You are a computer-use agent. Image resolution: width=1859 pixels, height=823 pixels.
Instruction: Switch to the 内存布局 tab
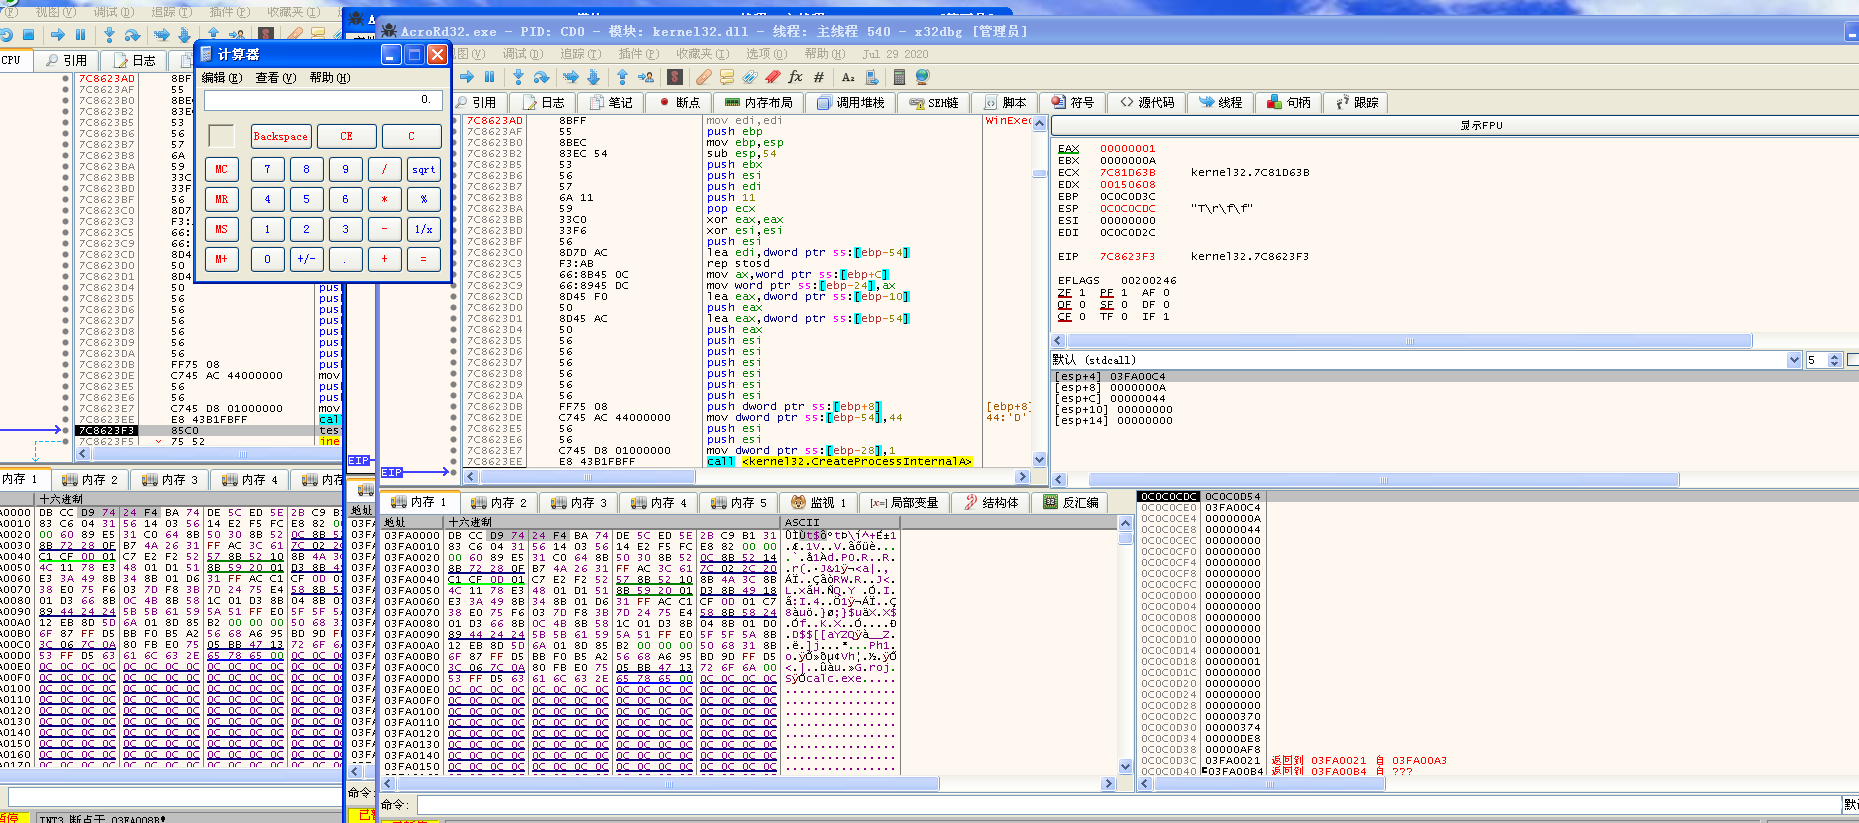click(759, 103)
